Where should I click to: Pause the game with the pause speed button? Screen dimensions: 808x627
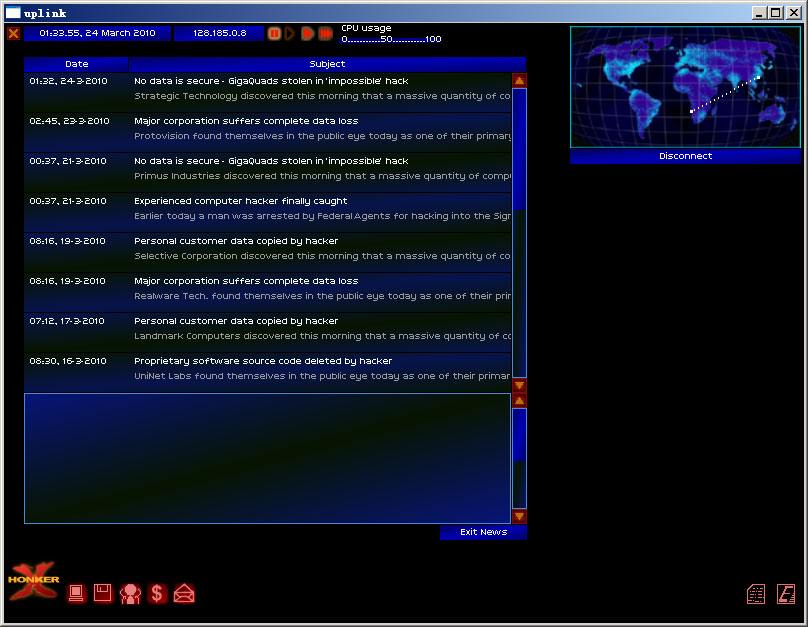(274, 33)
